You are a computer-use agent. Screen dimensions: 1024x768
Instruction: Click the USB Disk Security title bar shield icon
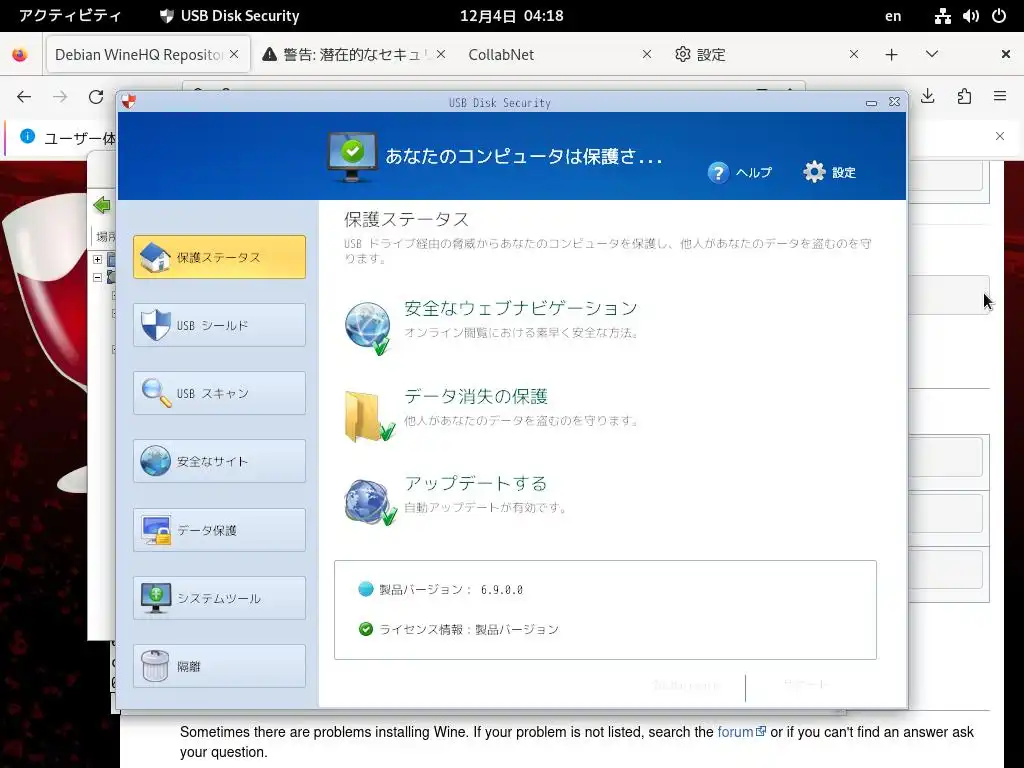click(129, 101)
